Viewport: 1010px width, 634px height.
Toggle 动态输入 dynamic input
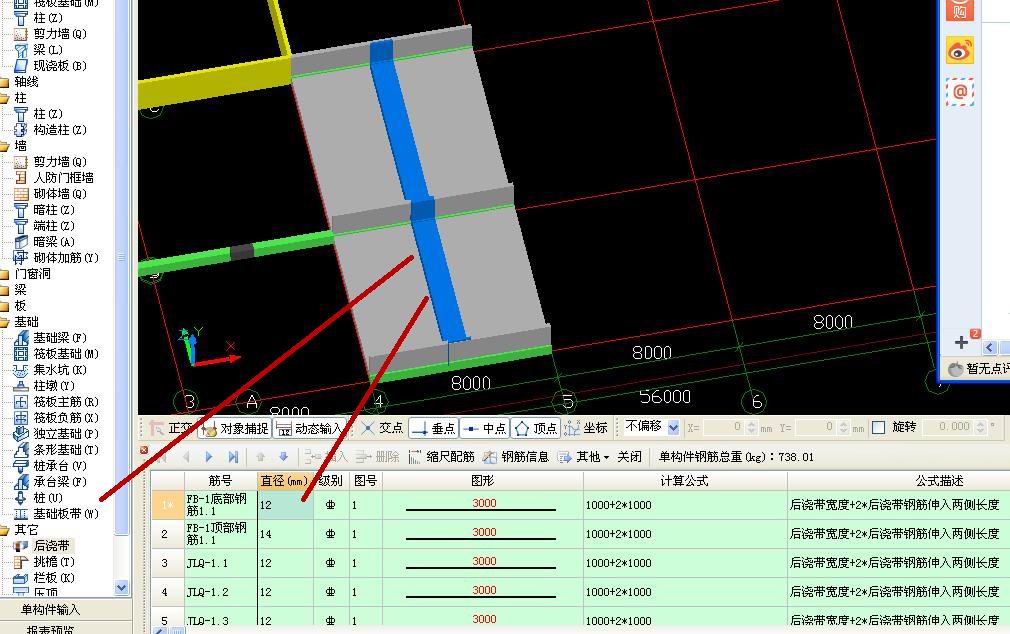[309, 428]
